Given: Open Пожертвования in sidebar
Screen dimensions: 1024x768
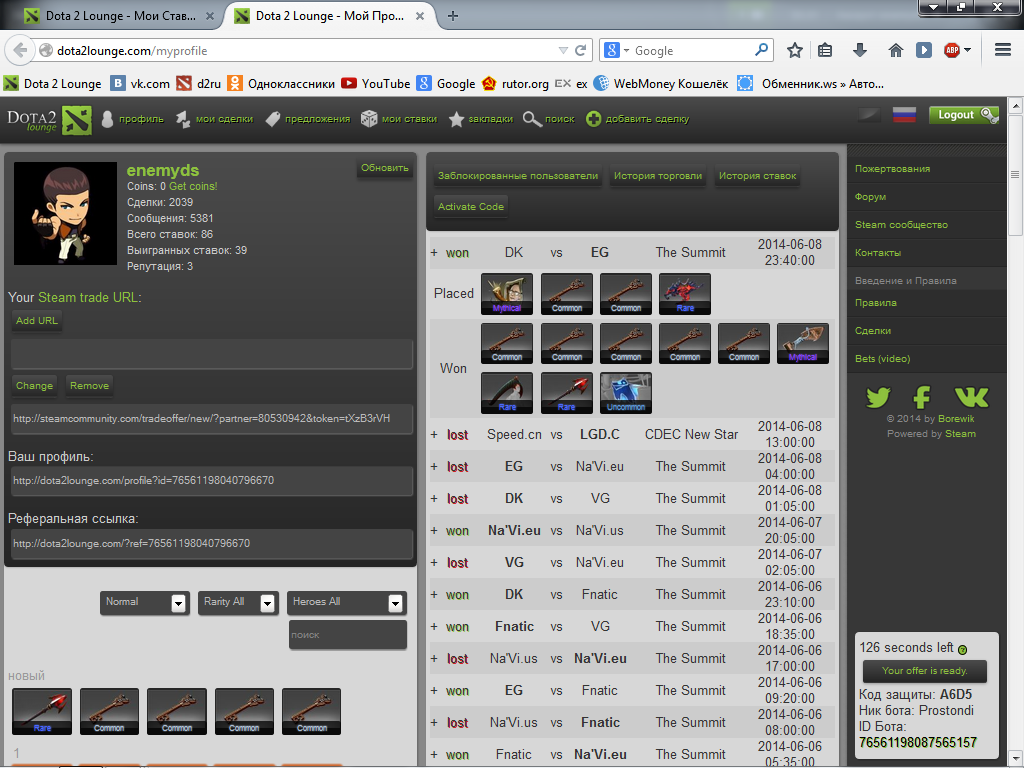Looking at the screenshot, I should tap(892, 168).
